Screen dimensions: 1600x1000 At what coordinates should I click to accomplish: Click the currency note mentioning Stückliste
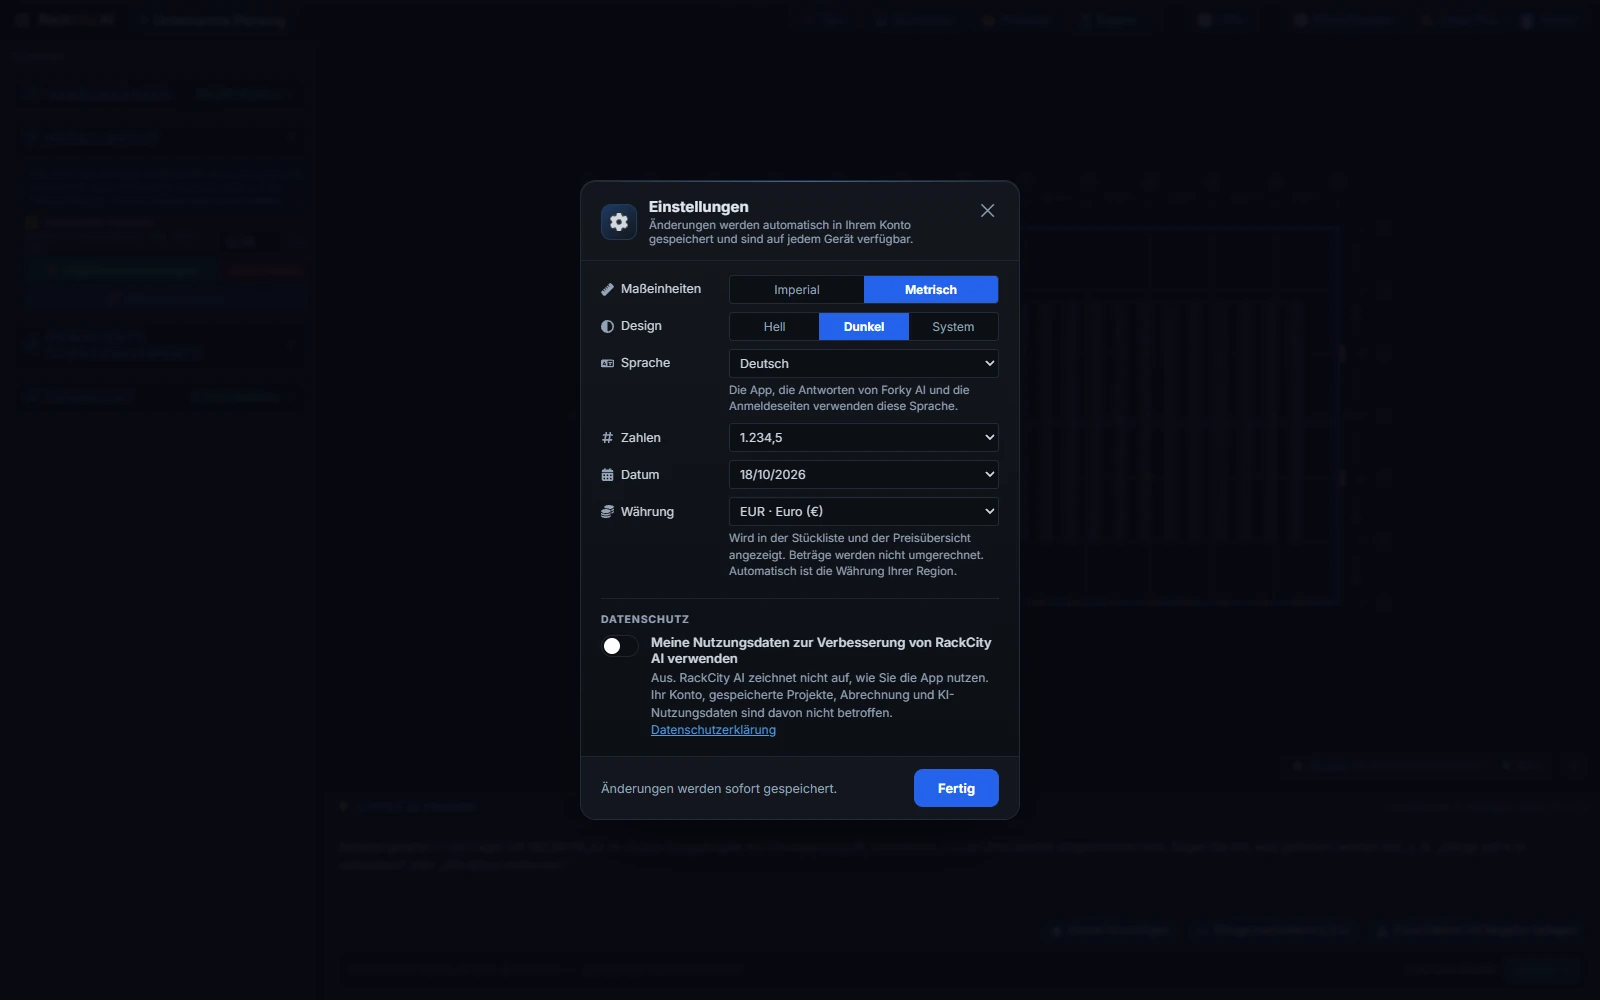tap(856, 555)
